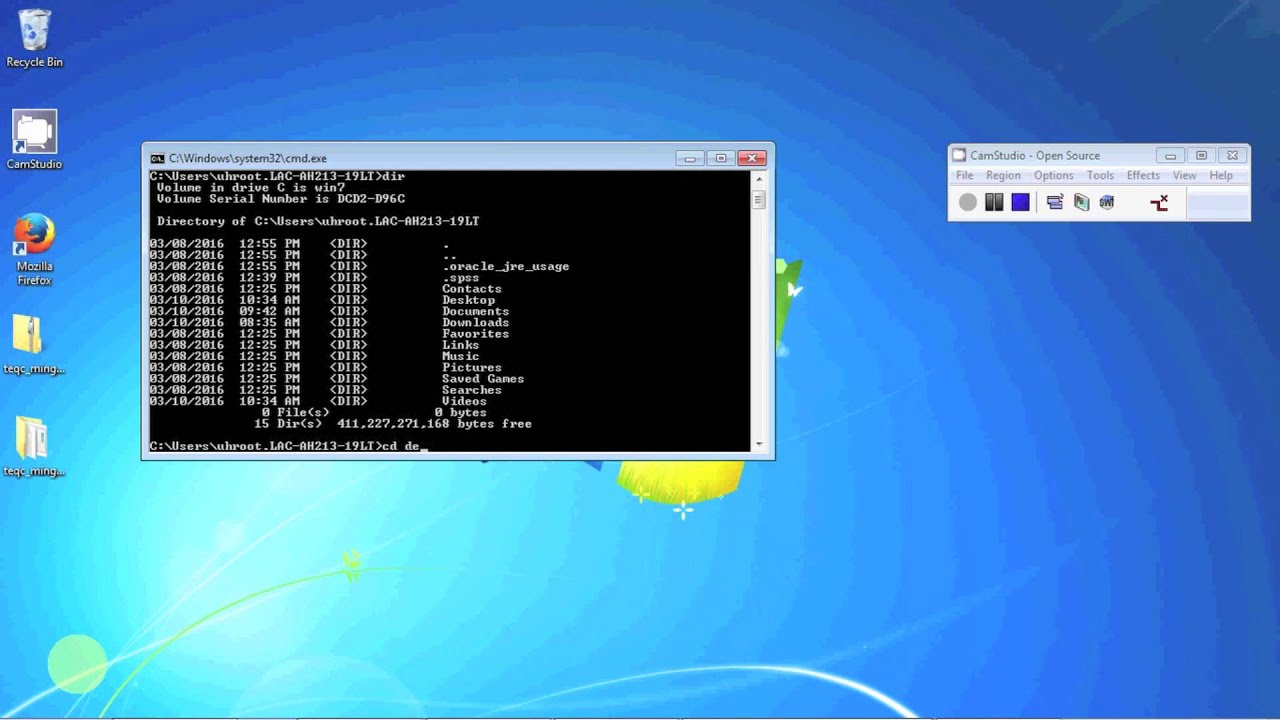
Task: Click the '.oracle_jre_usage' entry in cmd
Action: (505, 266)
